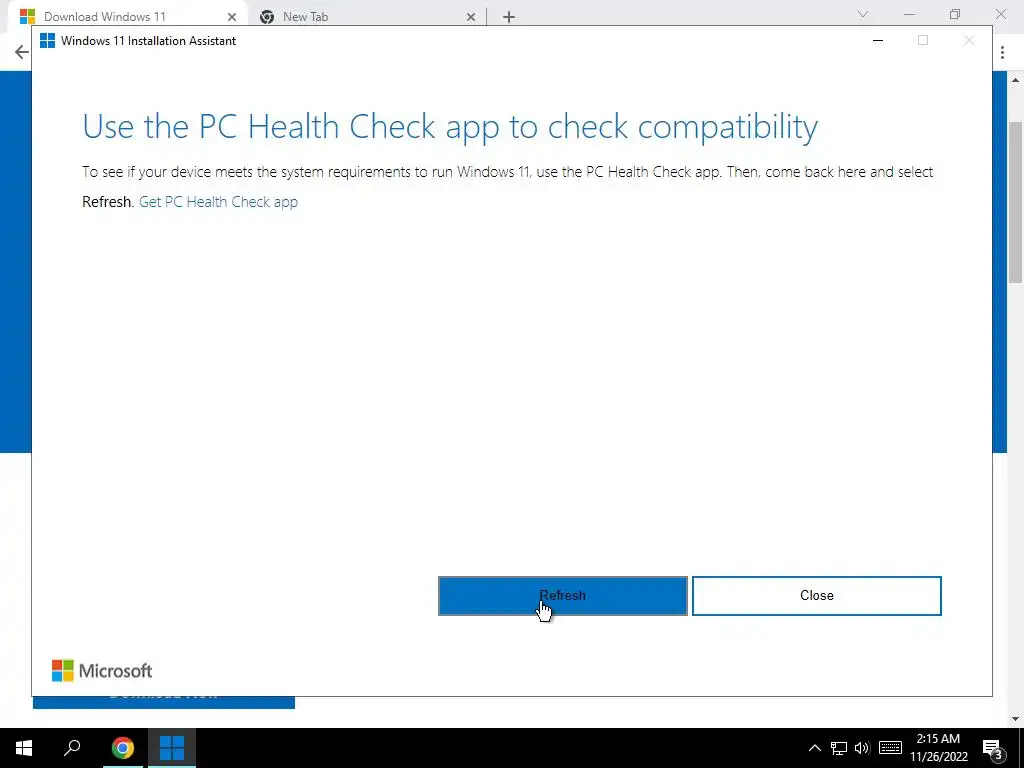Click the Refresh button
This screenshot has width=1024, height=768.
[x=562, y=596]
